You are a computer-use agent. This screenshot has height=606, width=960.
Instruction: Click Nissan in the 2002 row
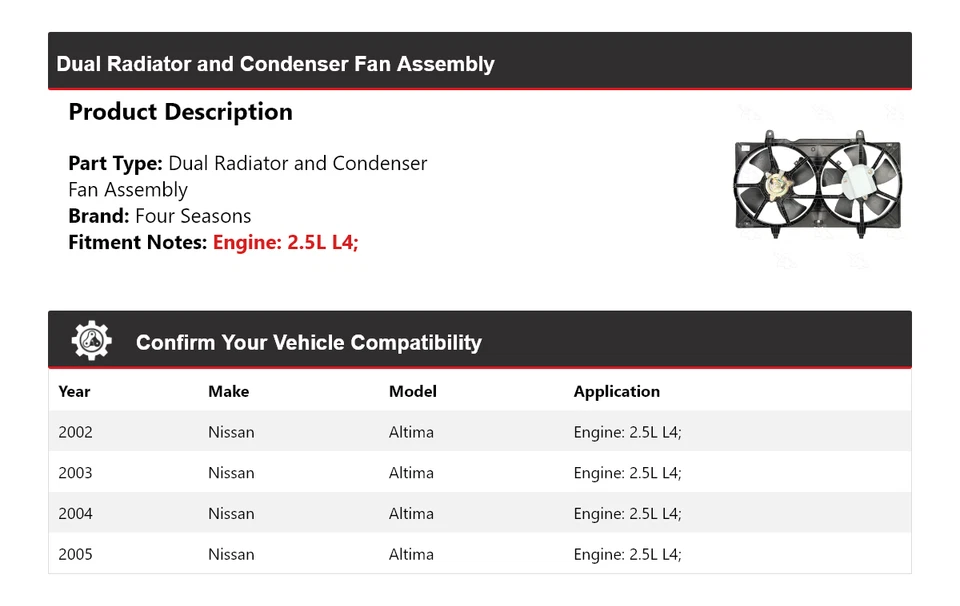(231, 433)
